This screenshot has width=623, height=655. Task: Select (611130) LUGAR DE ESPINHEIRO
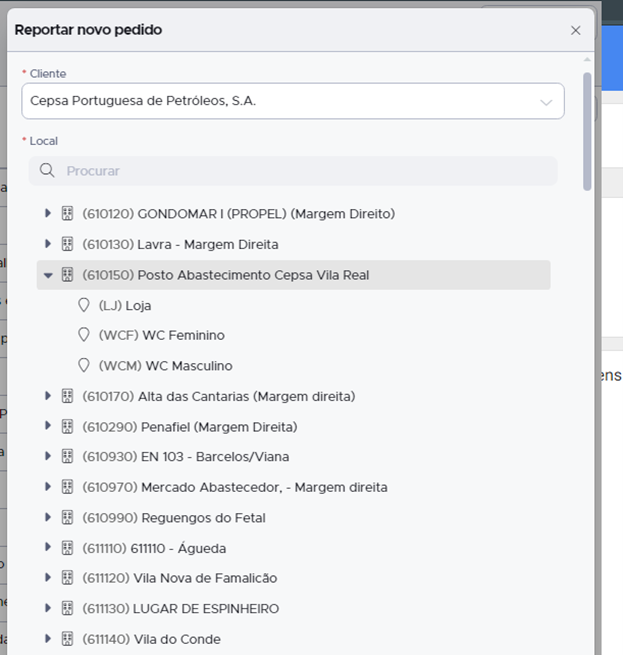click(x=181, y=609)
